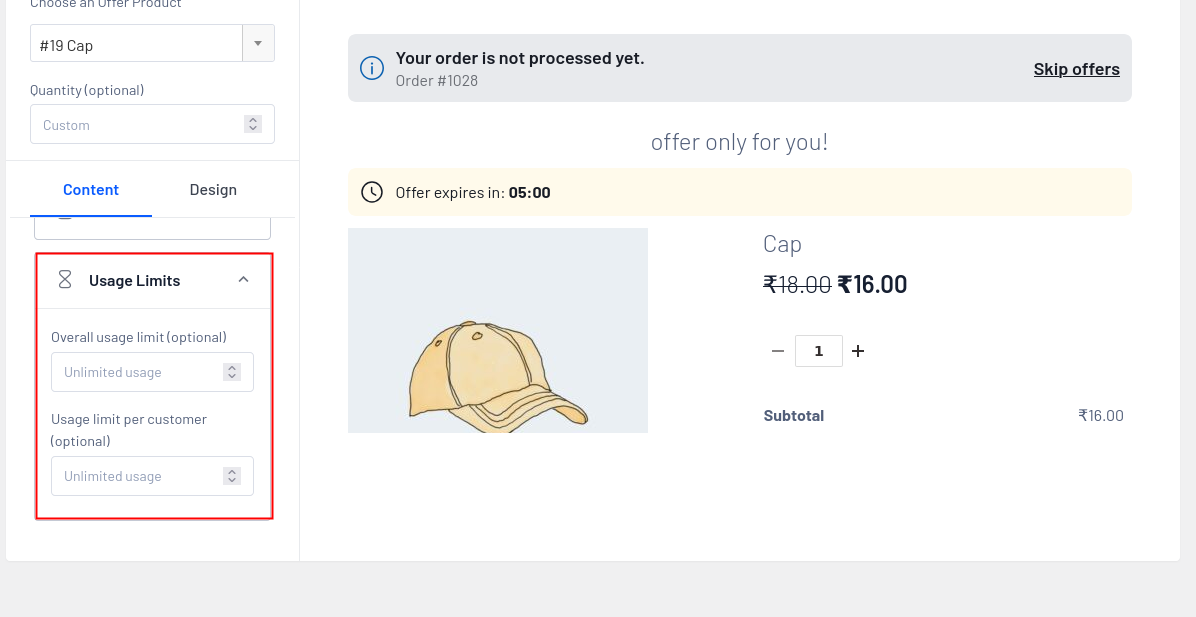Decrease product quantity with the minus icon
Image resolution: width=1196 pixels, height=617 pixels.
pyautogui.click(x=777, y=351)
